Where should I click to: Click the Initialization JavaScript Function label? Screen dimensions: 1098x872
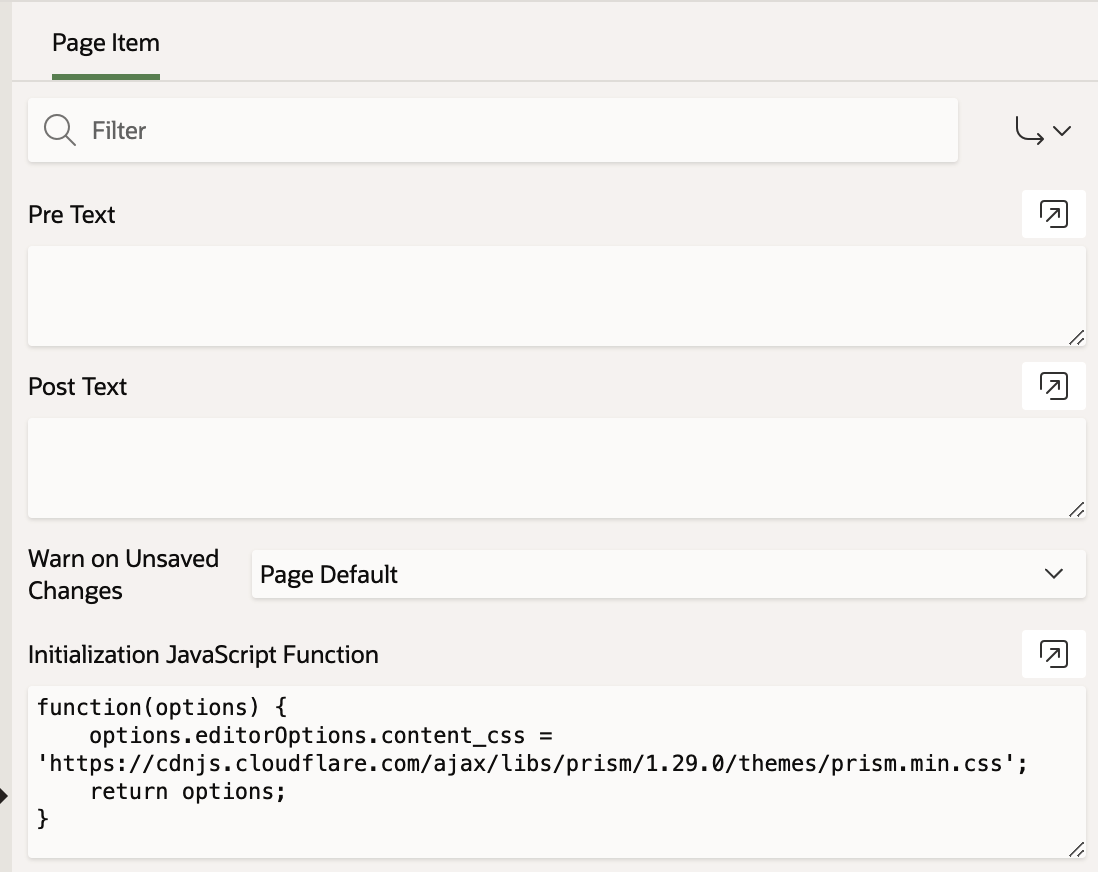(203, 655)
